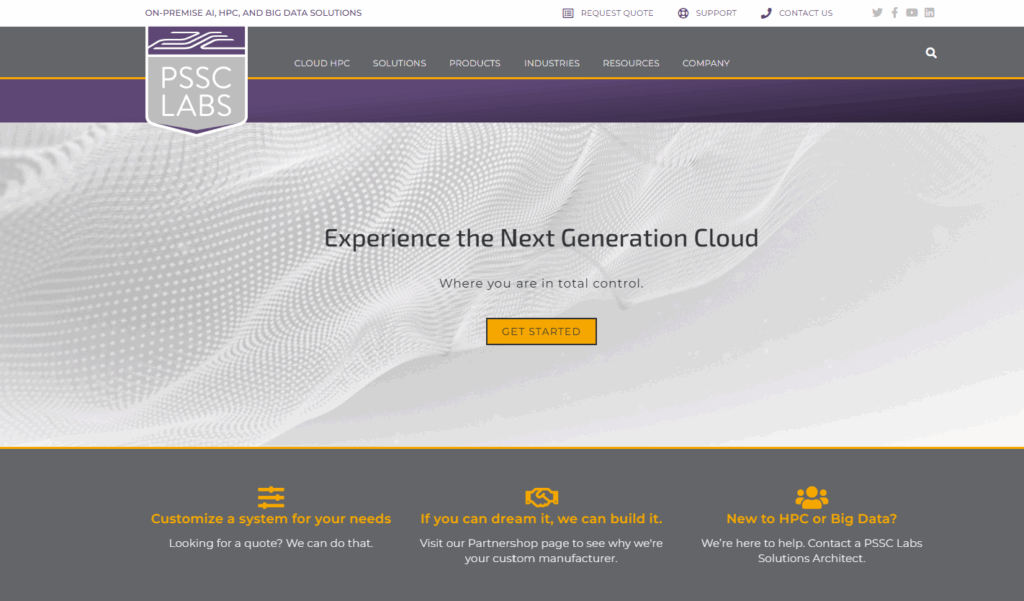
Task: Open the YouTube social icon
Action: point(911,13)
